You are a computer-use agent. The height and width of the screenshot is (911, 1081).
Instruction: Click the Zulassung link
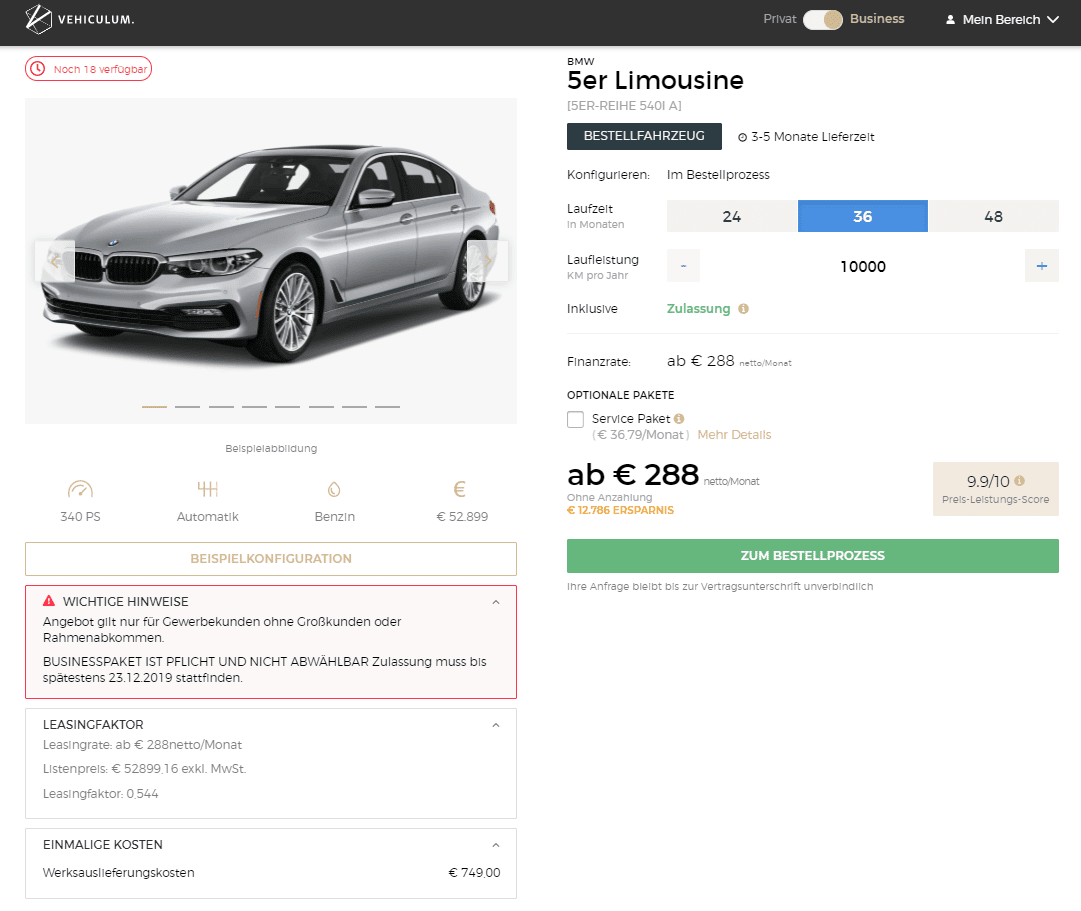click(698, 309)
